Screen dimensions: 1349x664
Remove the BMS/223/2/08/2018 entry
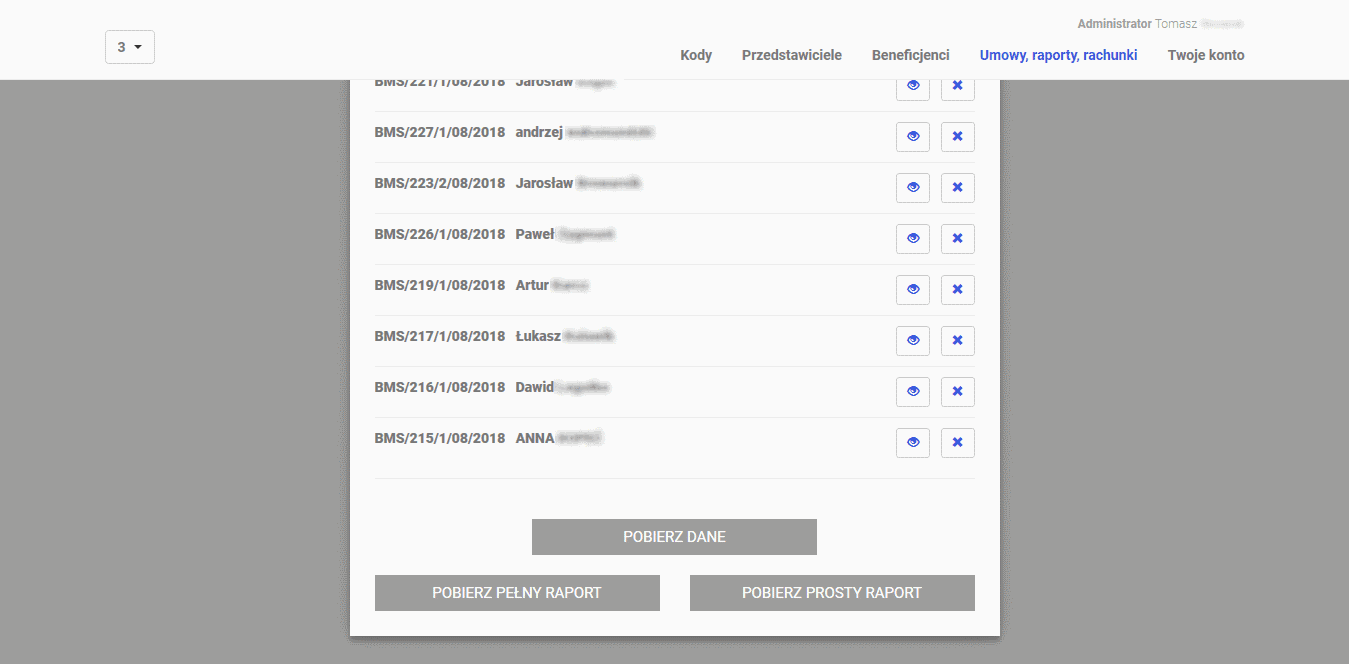957,188
